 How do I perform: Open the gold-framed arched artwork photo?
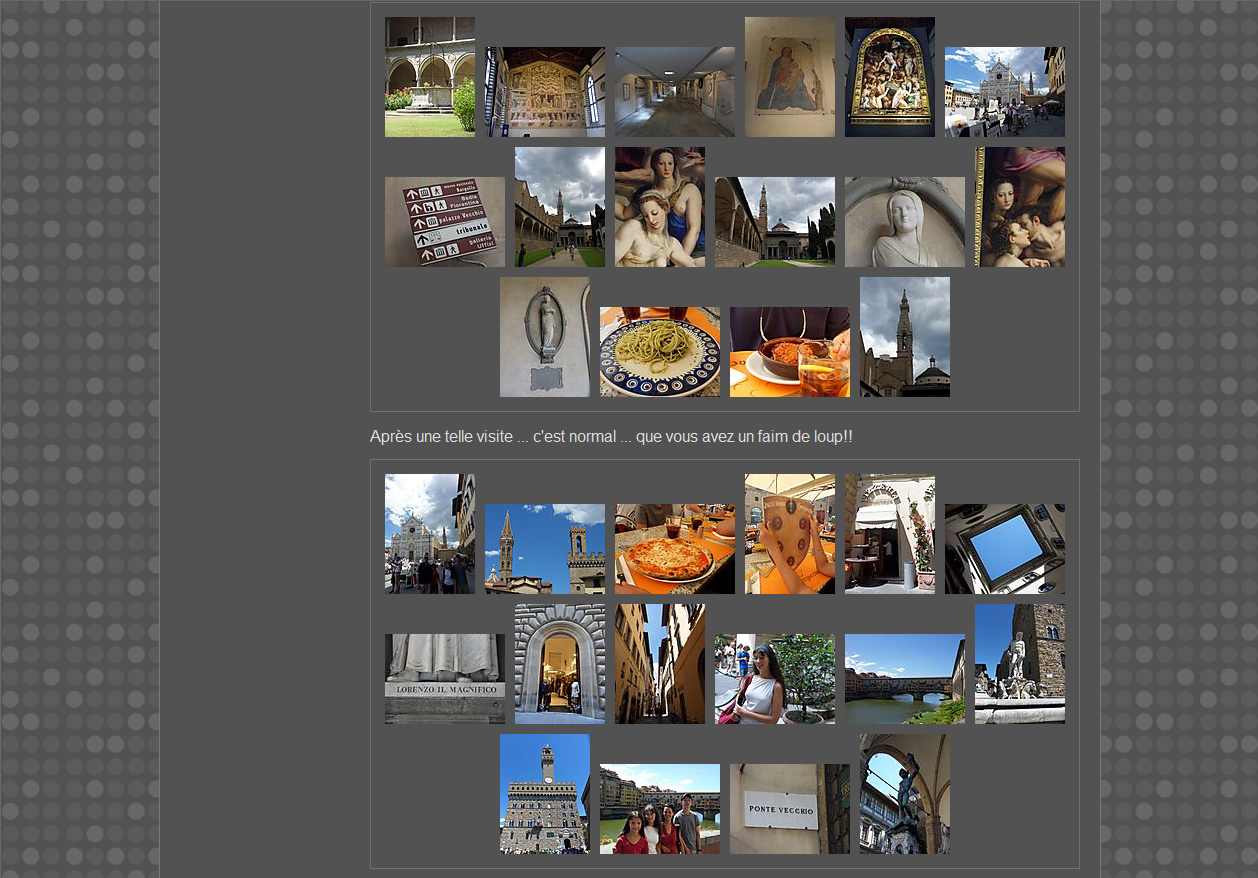click(x=889, y=77)
